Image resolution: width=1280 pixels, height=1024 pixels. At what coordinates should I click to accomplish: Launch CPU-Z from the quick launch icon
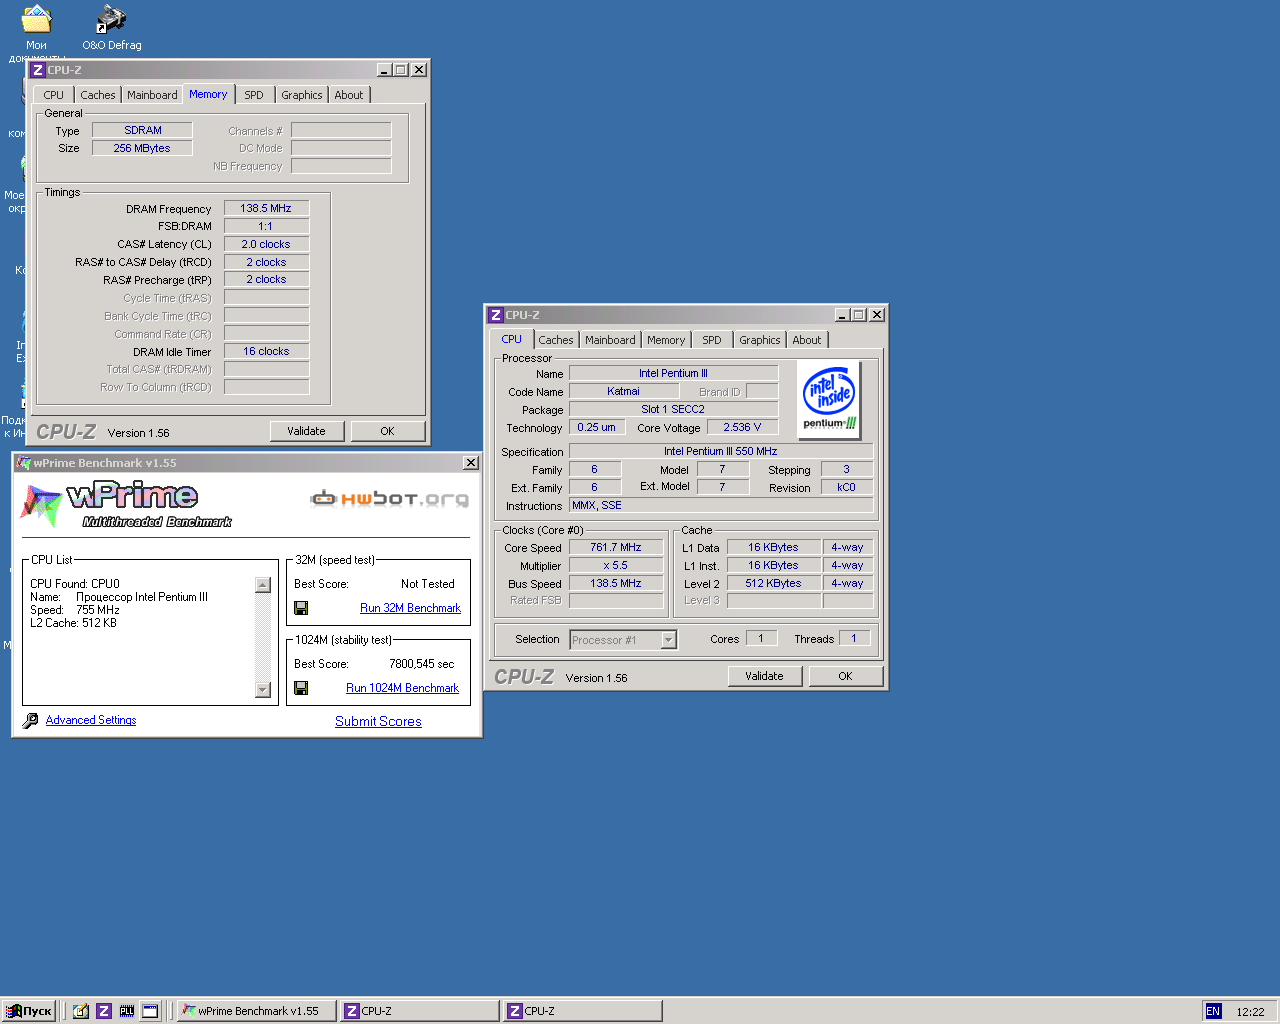click(104, 1011)
